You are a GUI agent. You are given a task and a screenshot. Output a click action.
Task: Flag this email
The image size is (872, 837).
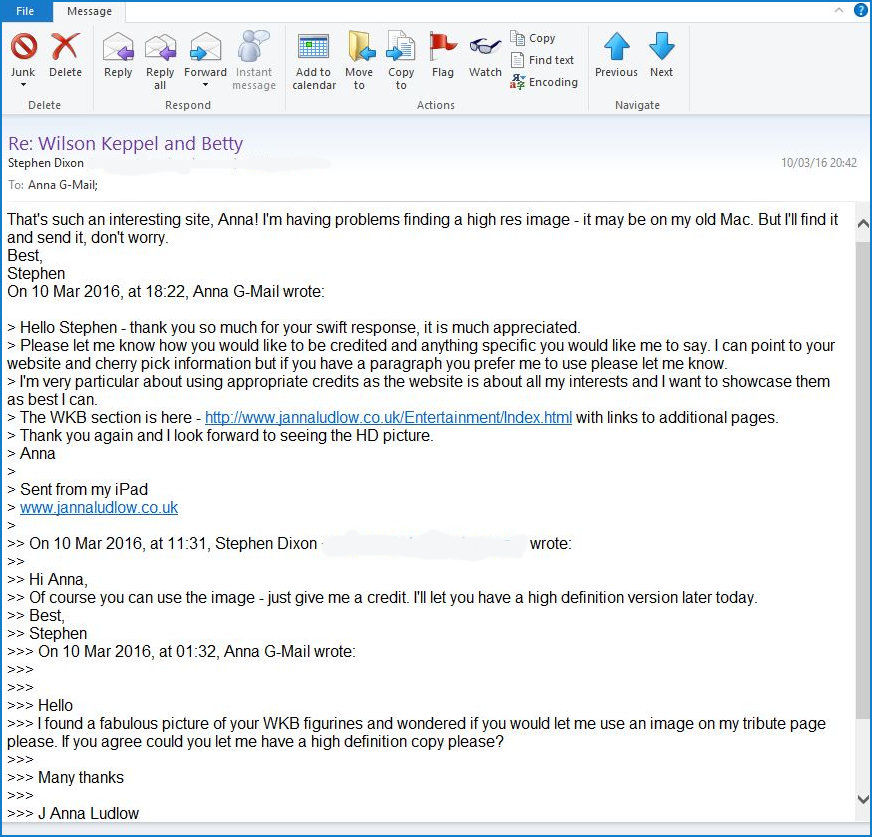[x=442, y=55]
